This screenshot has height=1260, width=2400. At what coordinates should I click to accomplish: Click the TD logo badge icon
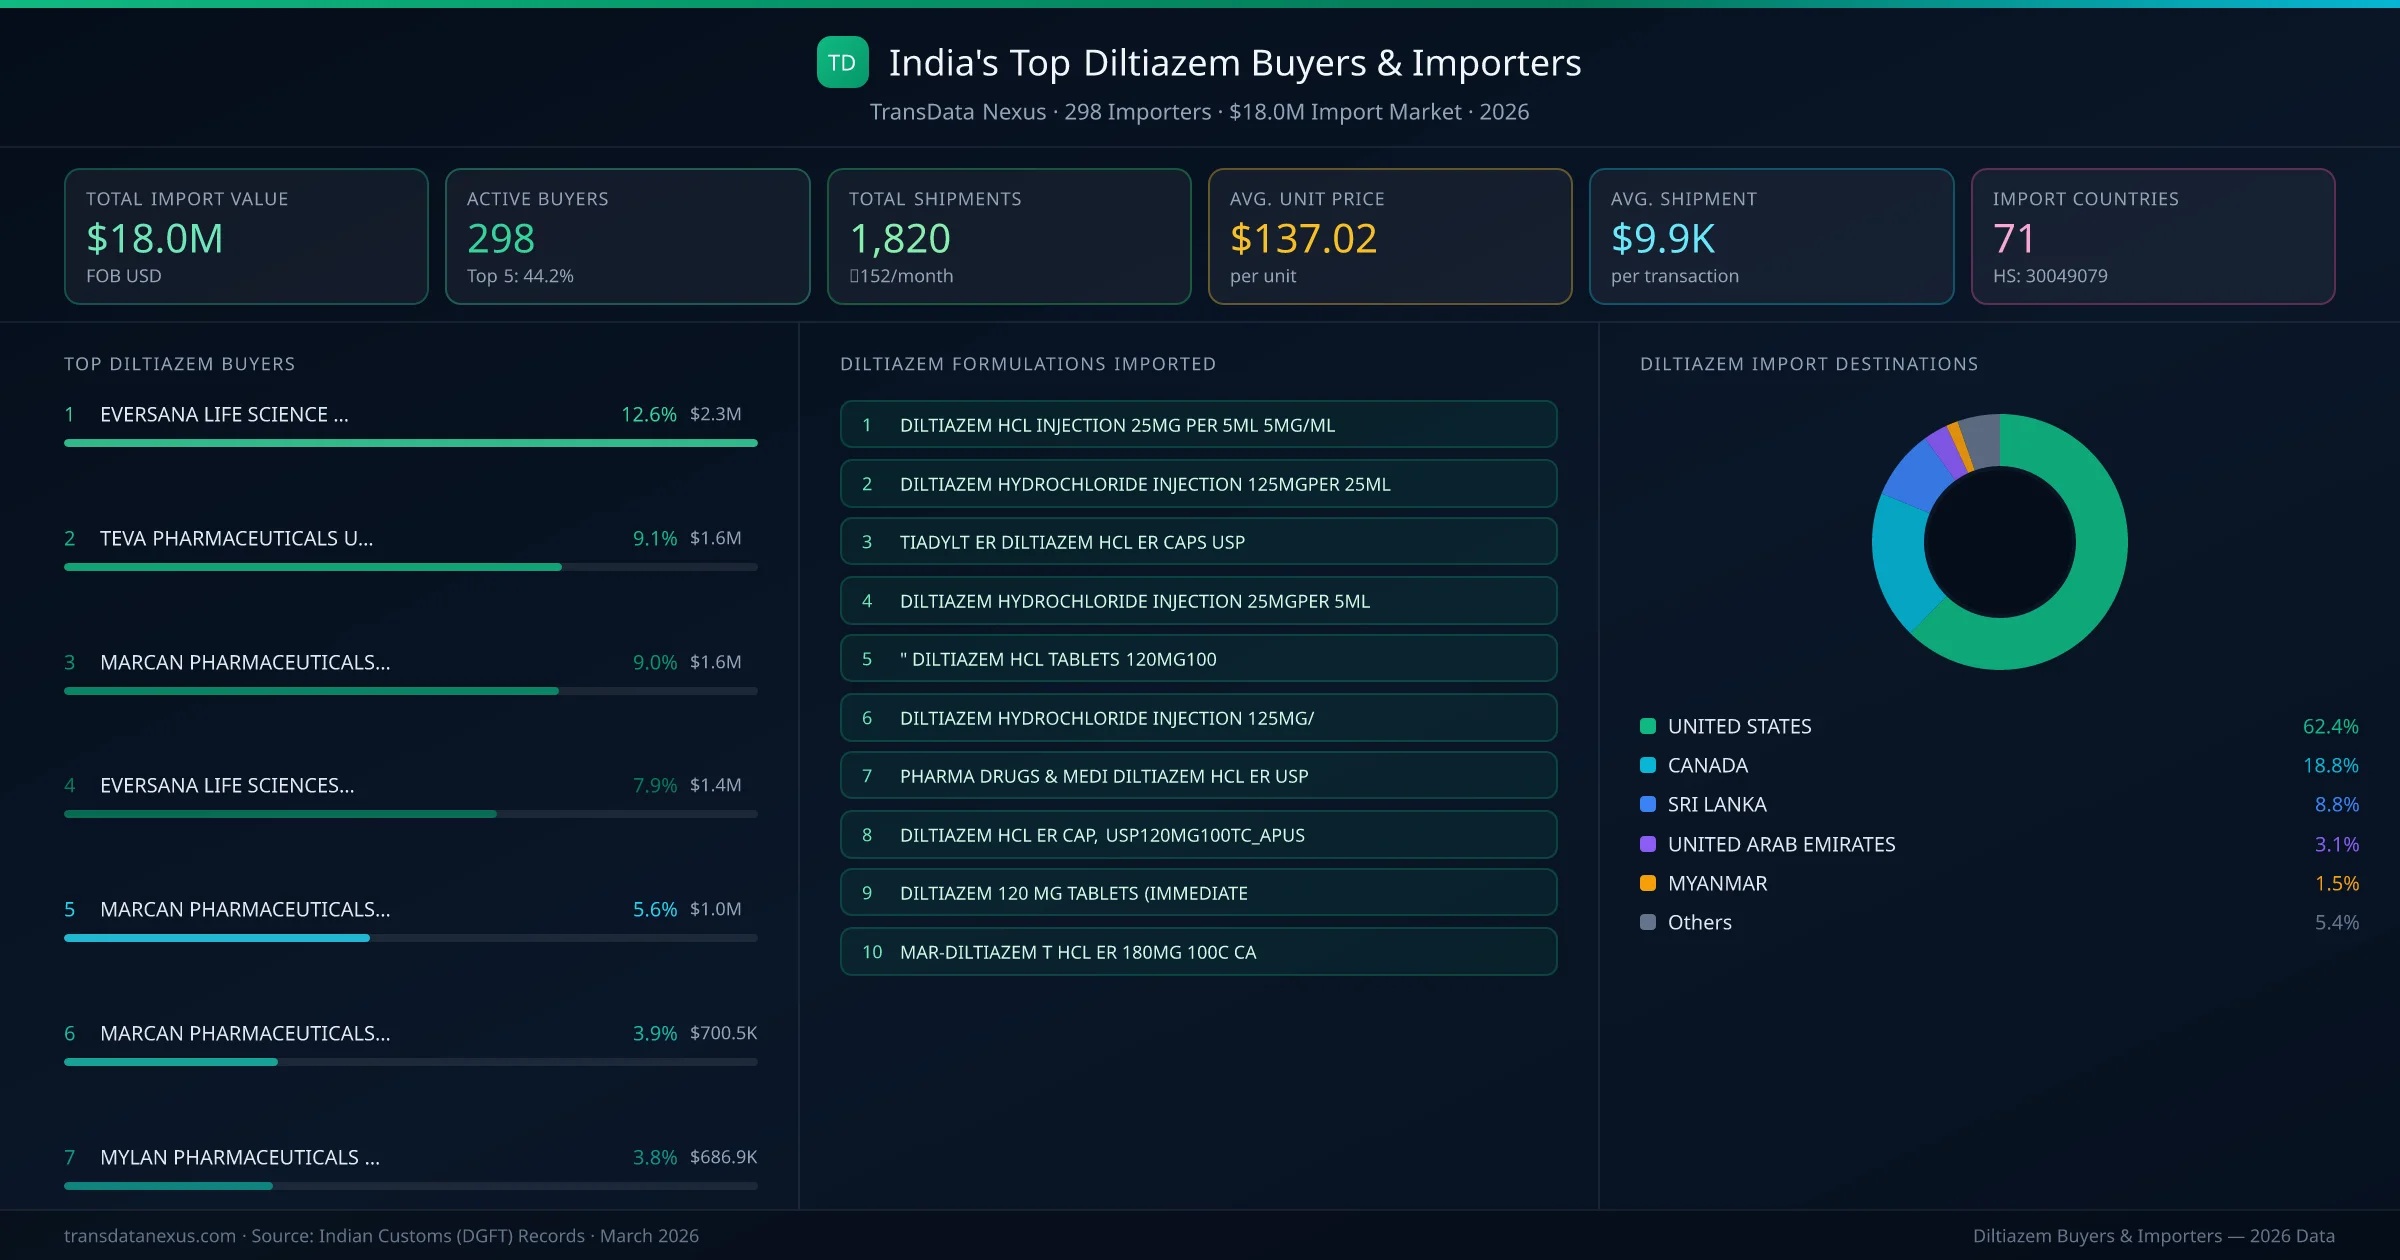[841, 62]
